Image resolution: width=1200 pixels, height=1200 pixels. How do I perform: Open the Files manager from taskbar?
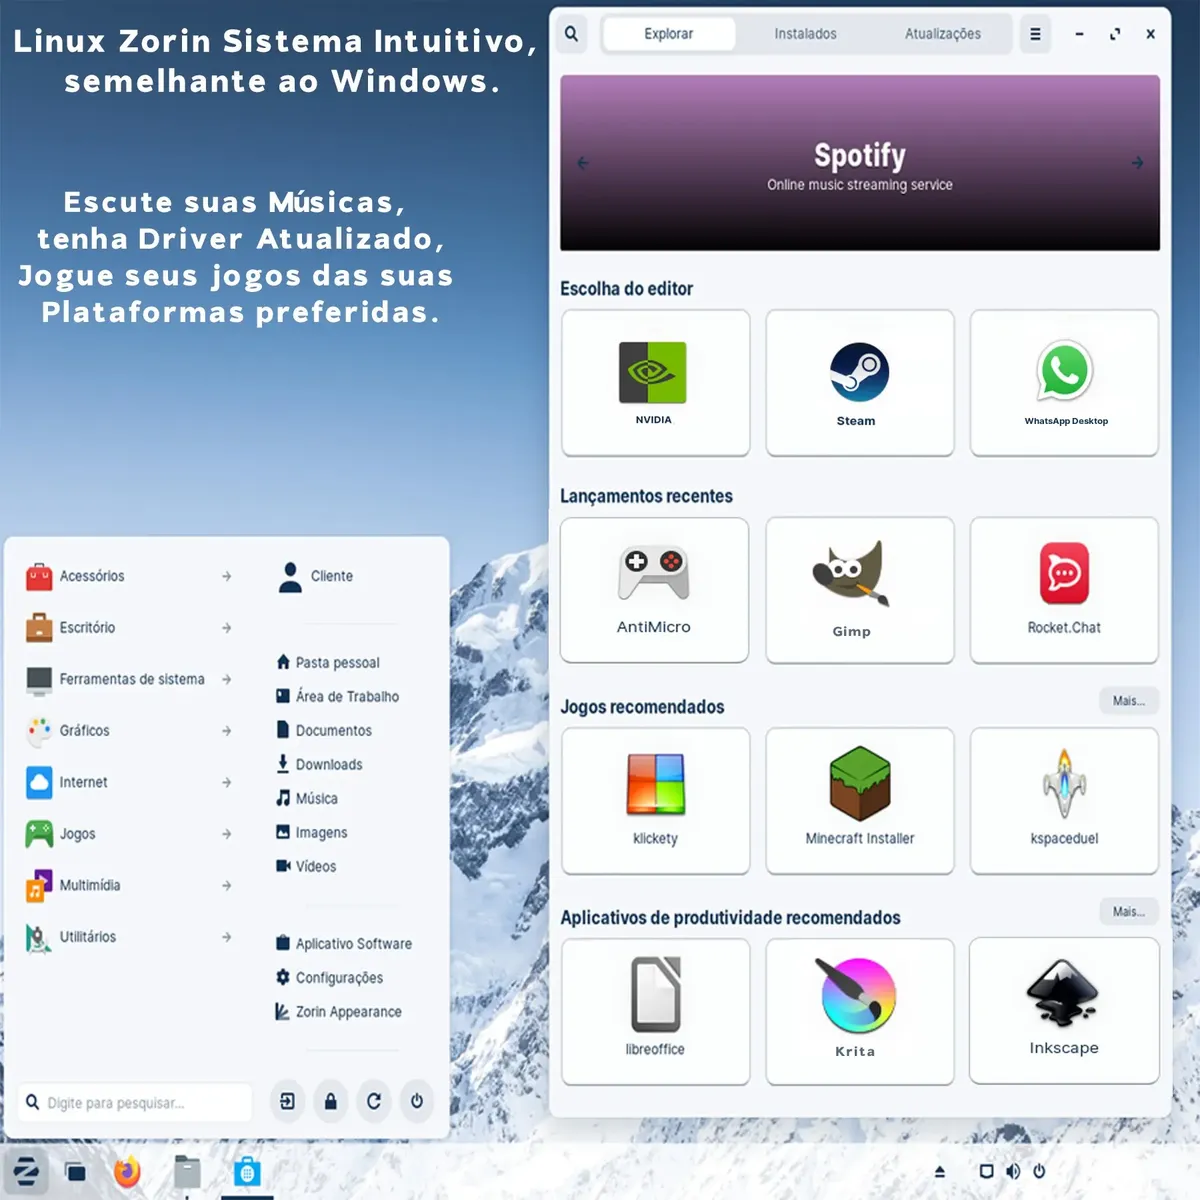click(x=187, y=1172)
